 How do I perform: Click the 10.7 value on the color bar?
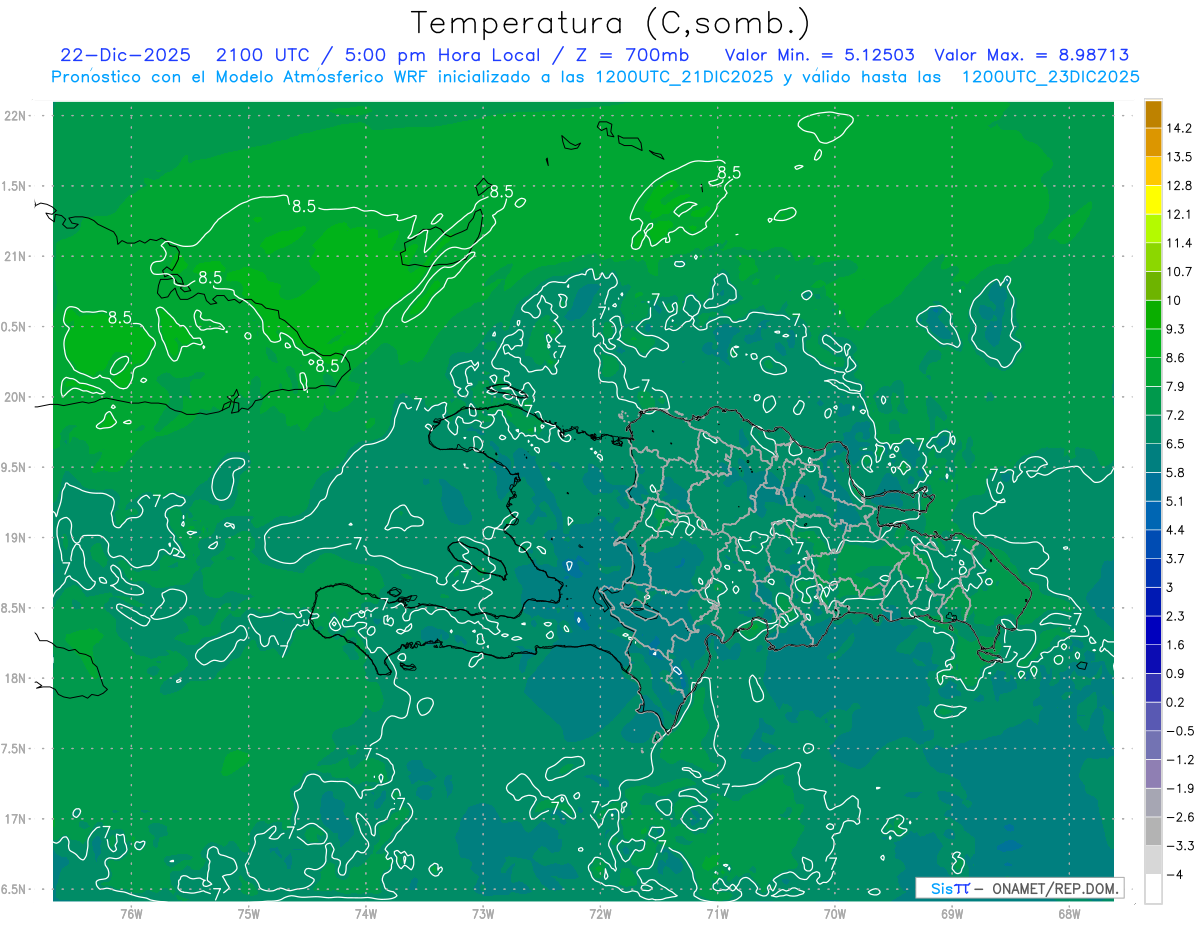(1179, 272)
